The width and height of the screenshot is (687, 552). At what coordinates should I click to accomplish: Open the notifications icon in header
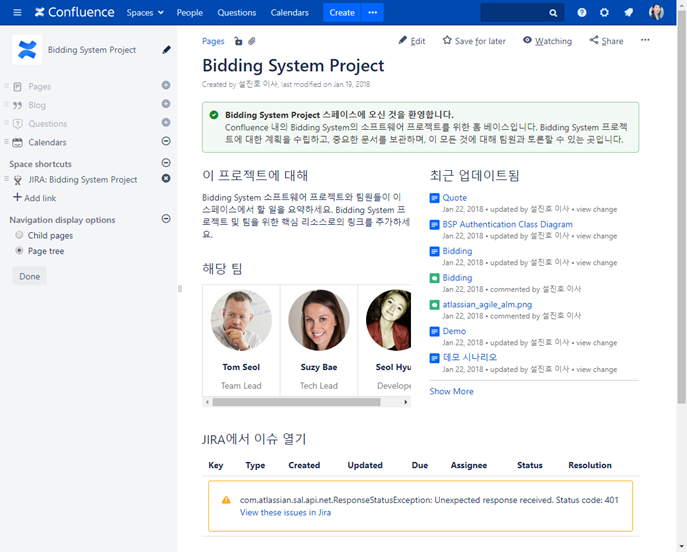click(628, 13)
